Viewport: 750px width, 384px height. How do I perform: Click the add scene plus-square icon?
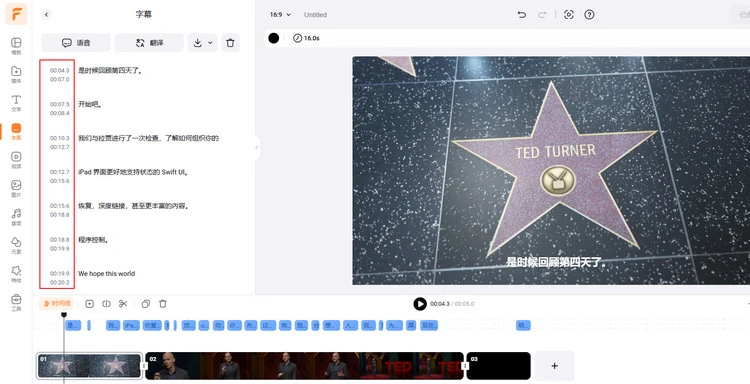pyautogui.click(x=89, y=304)
